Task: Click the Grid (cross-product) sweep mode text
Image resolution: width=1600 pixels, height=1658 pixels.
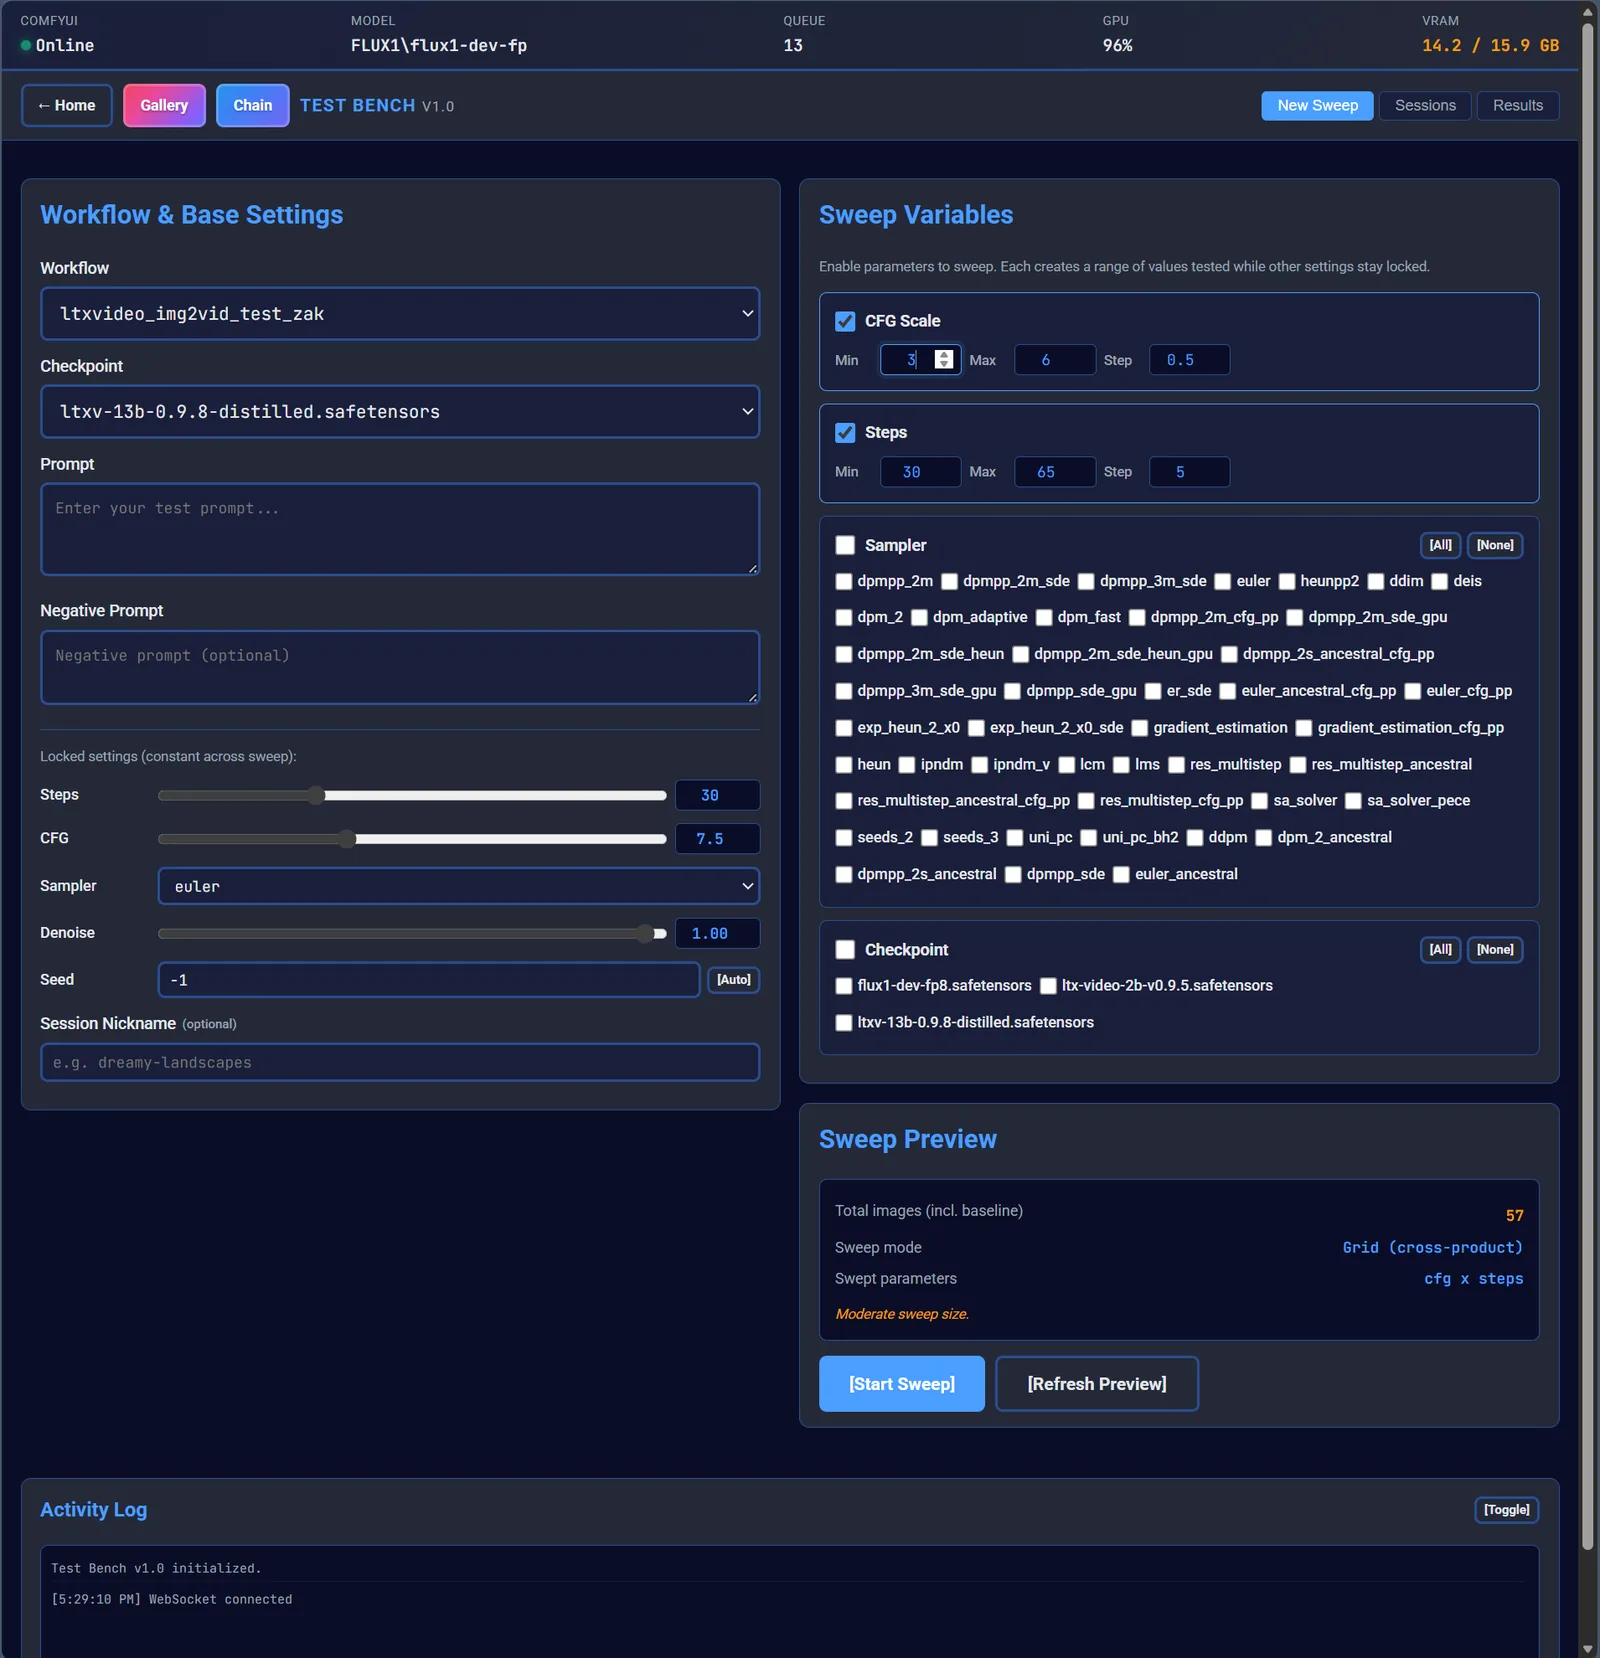Action: tap(1432, 1248)
